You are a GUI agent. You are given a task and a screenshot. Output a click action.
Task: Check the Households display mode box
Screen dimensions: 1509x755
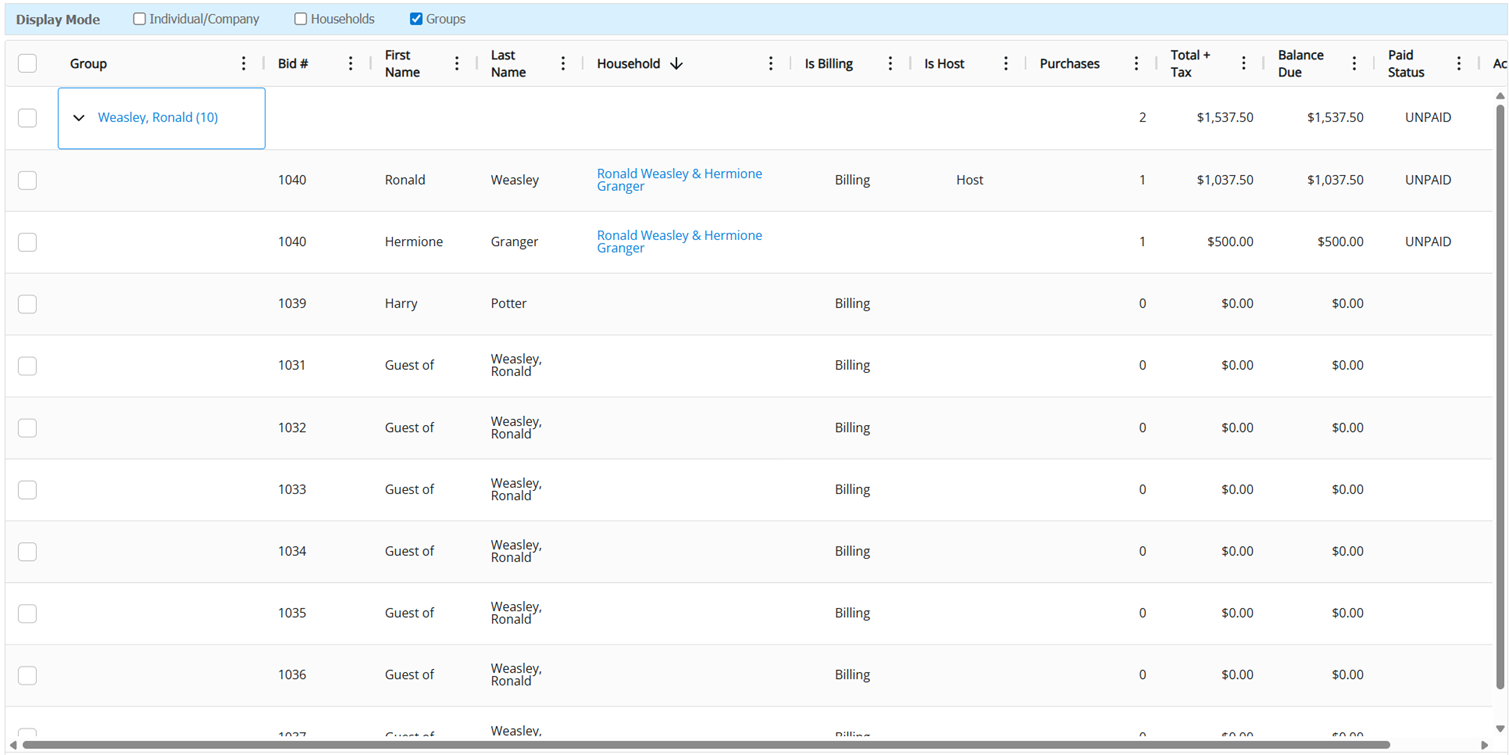click(x=301, y=19)
